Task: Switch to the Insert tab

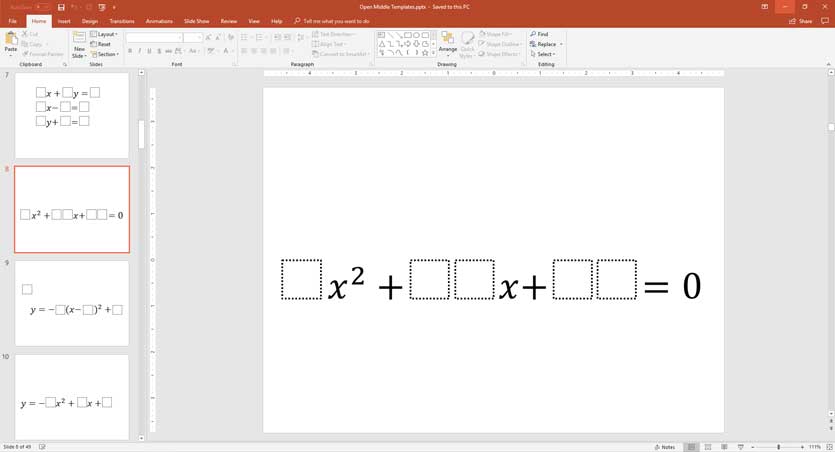Action: pos(64,21)
